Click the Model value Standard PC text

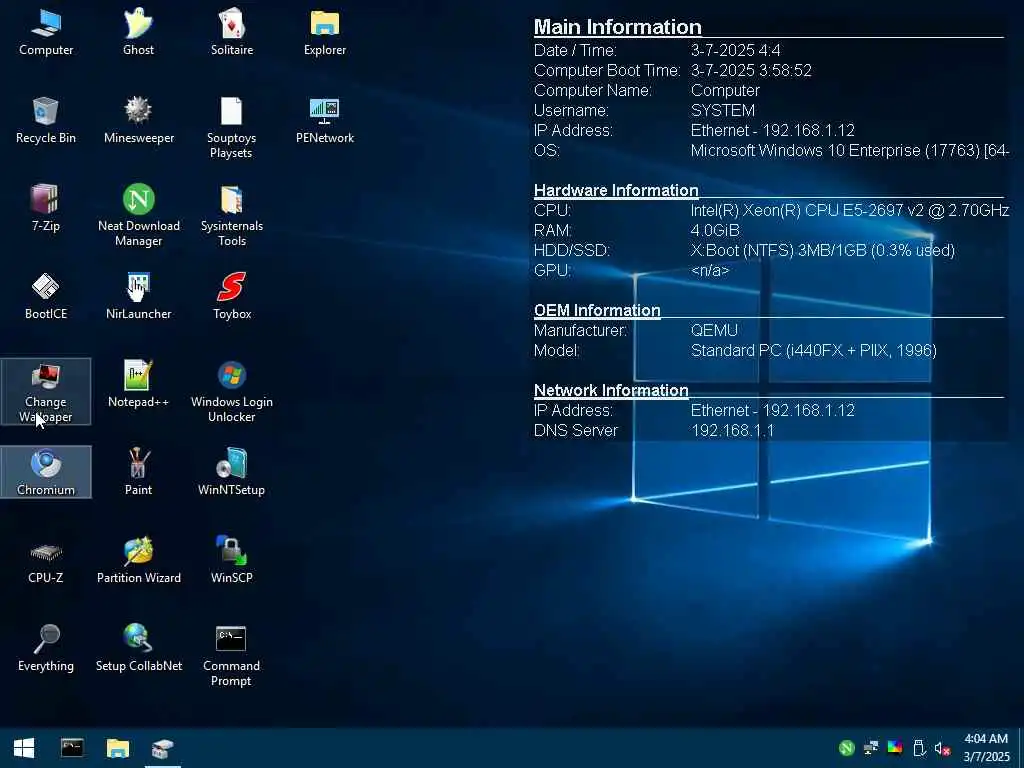814,351
